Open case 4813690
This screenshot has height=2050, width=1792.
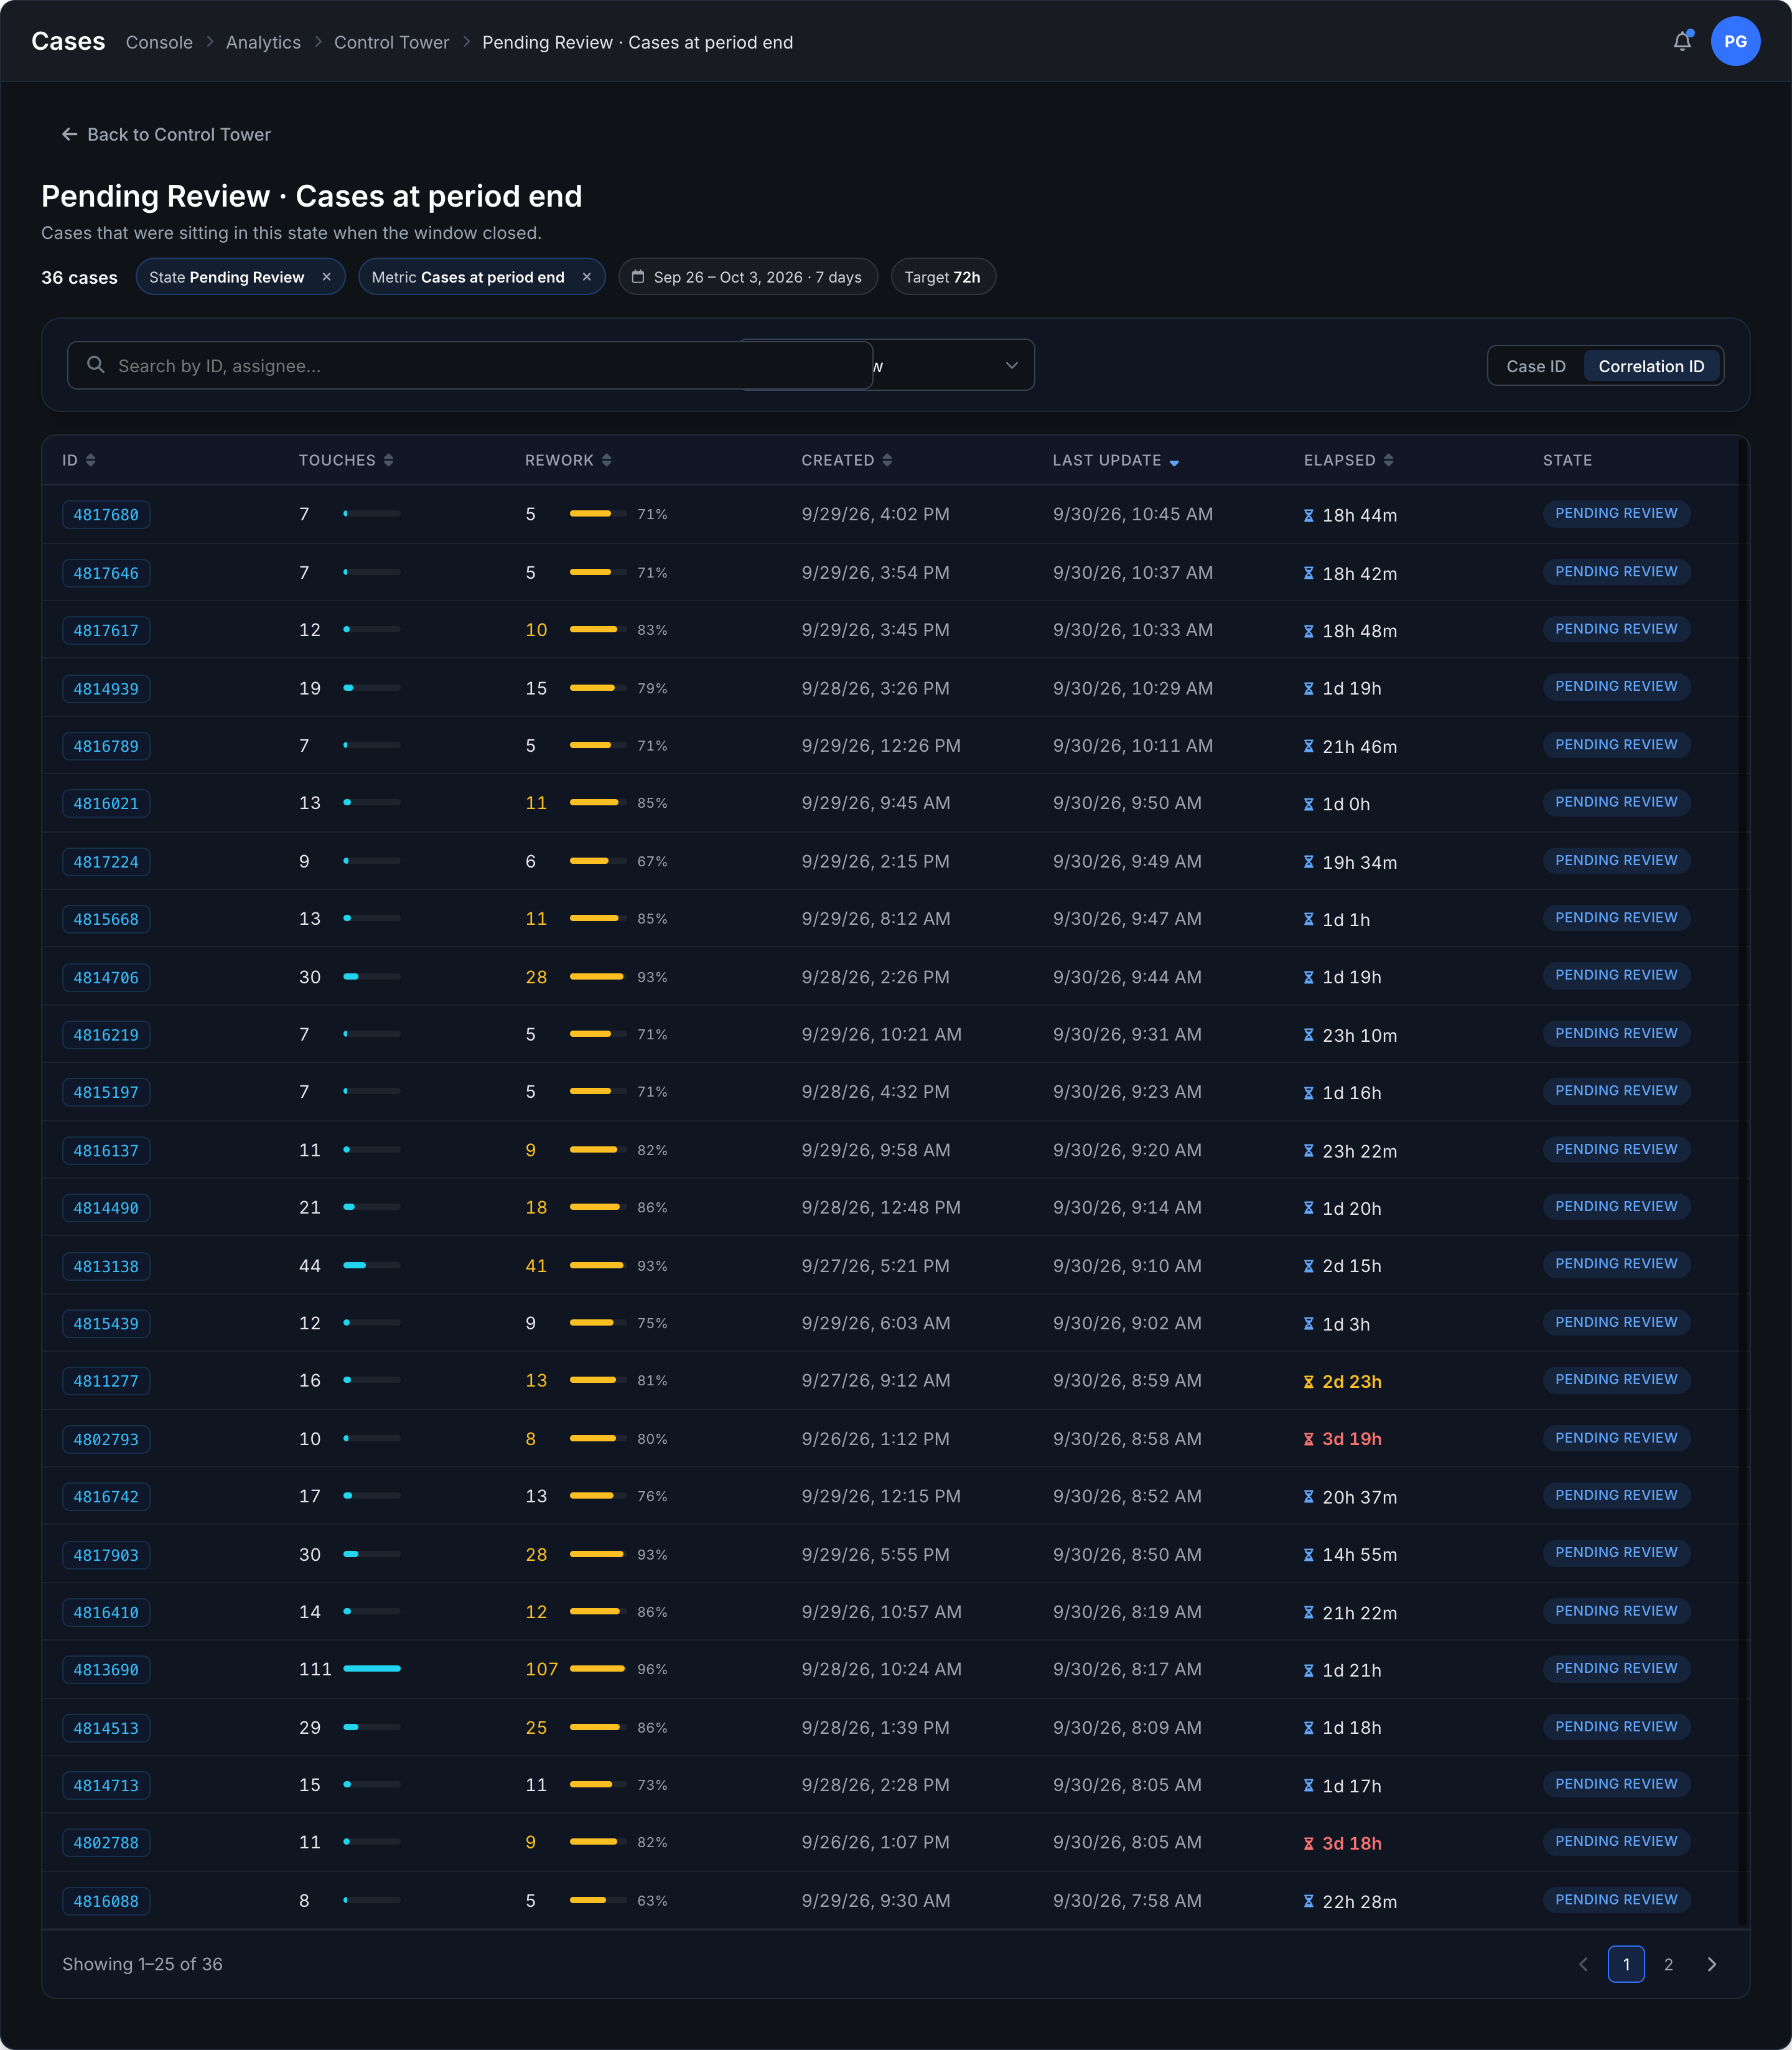point(106,1670)
